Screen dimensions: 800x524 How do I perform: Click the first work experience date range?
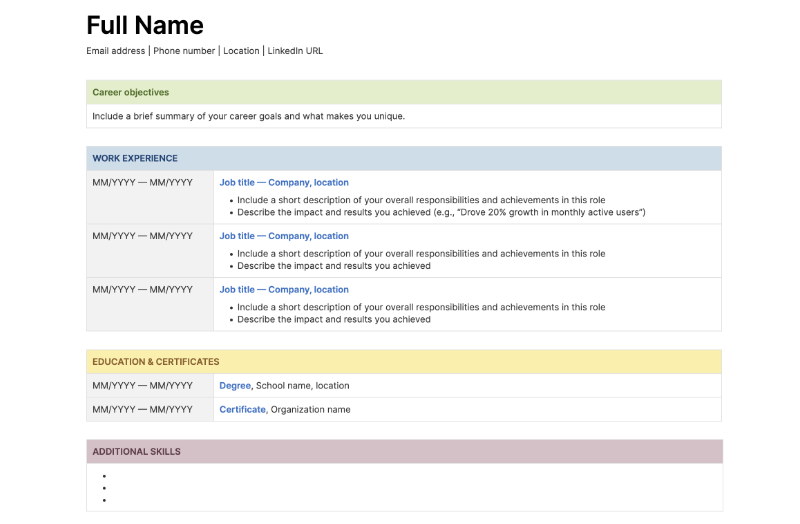[x=142, y=183]
